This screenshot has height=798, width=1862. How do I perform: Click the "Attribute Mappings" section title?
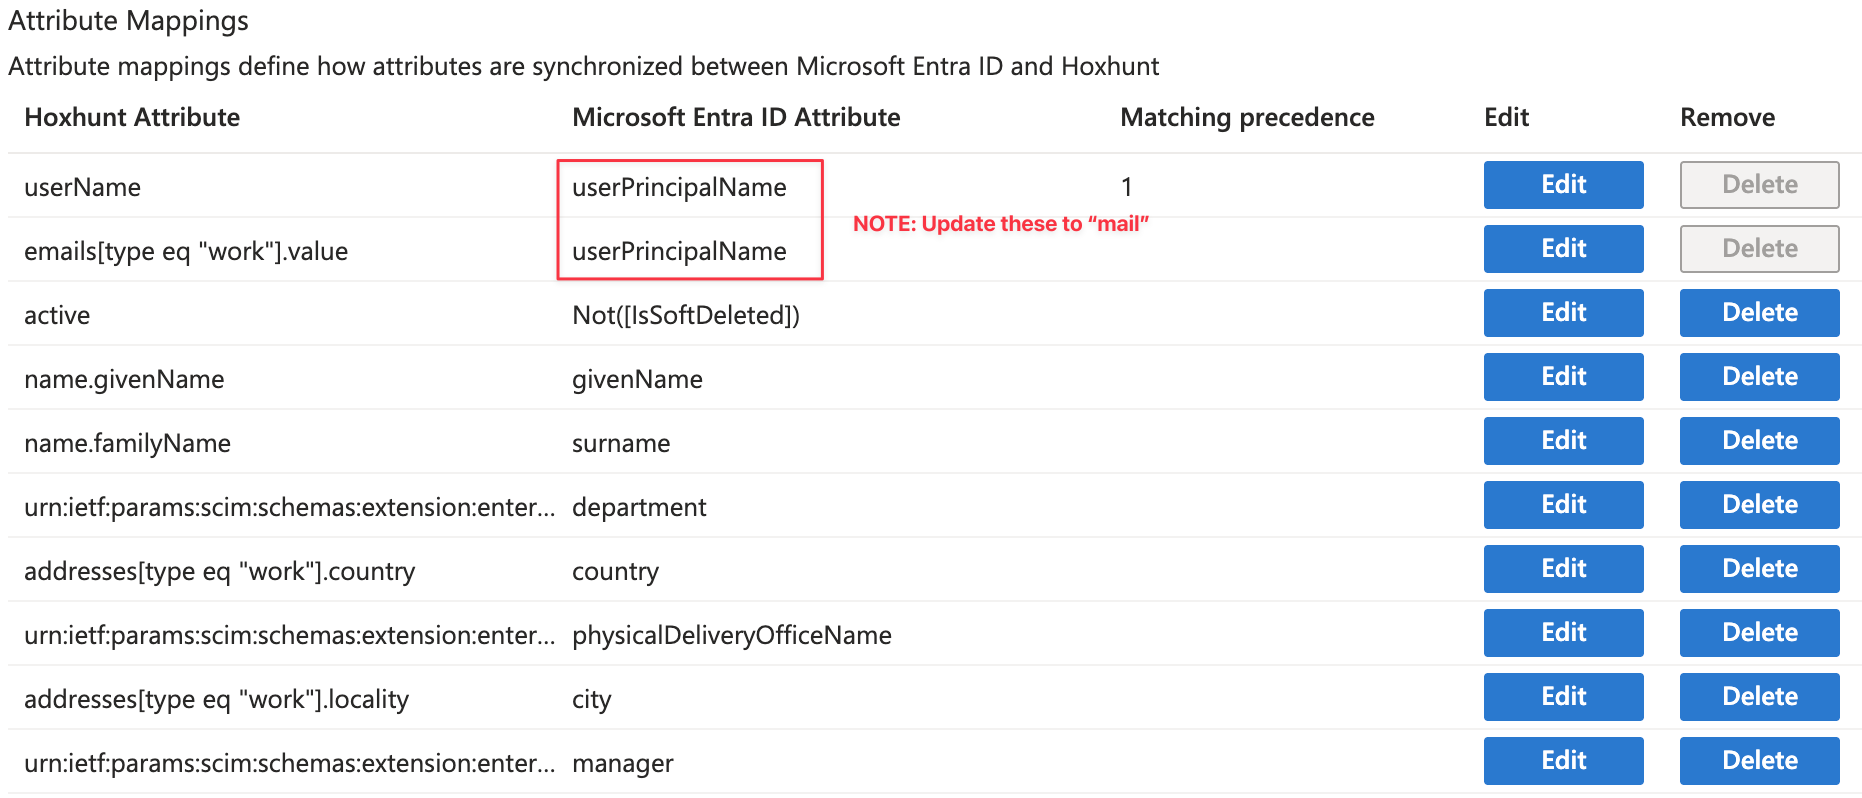128,21
